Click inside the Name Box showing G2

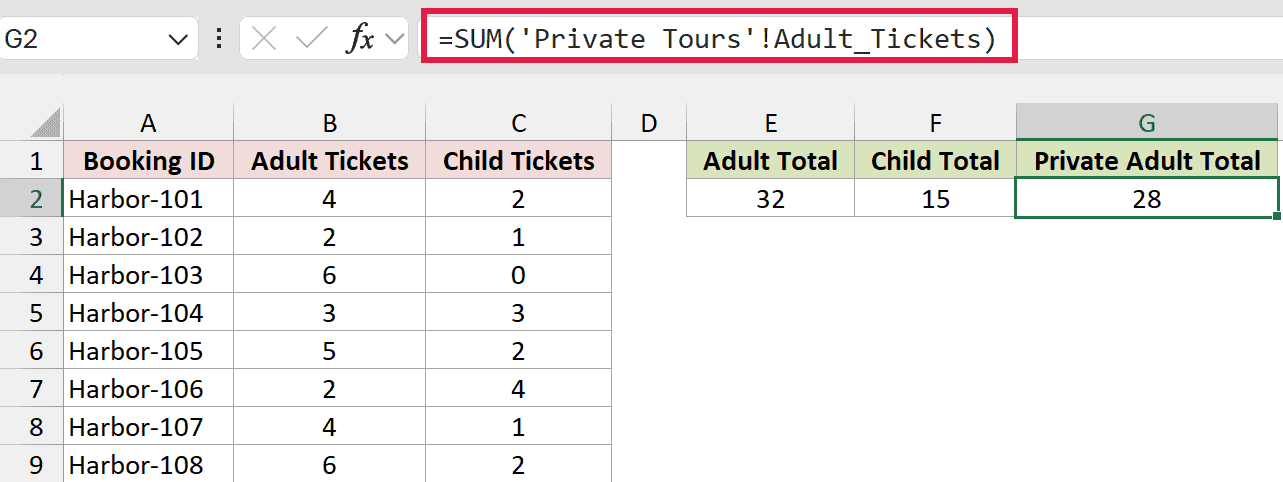click(82, 39)
